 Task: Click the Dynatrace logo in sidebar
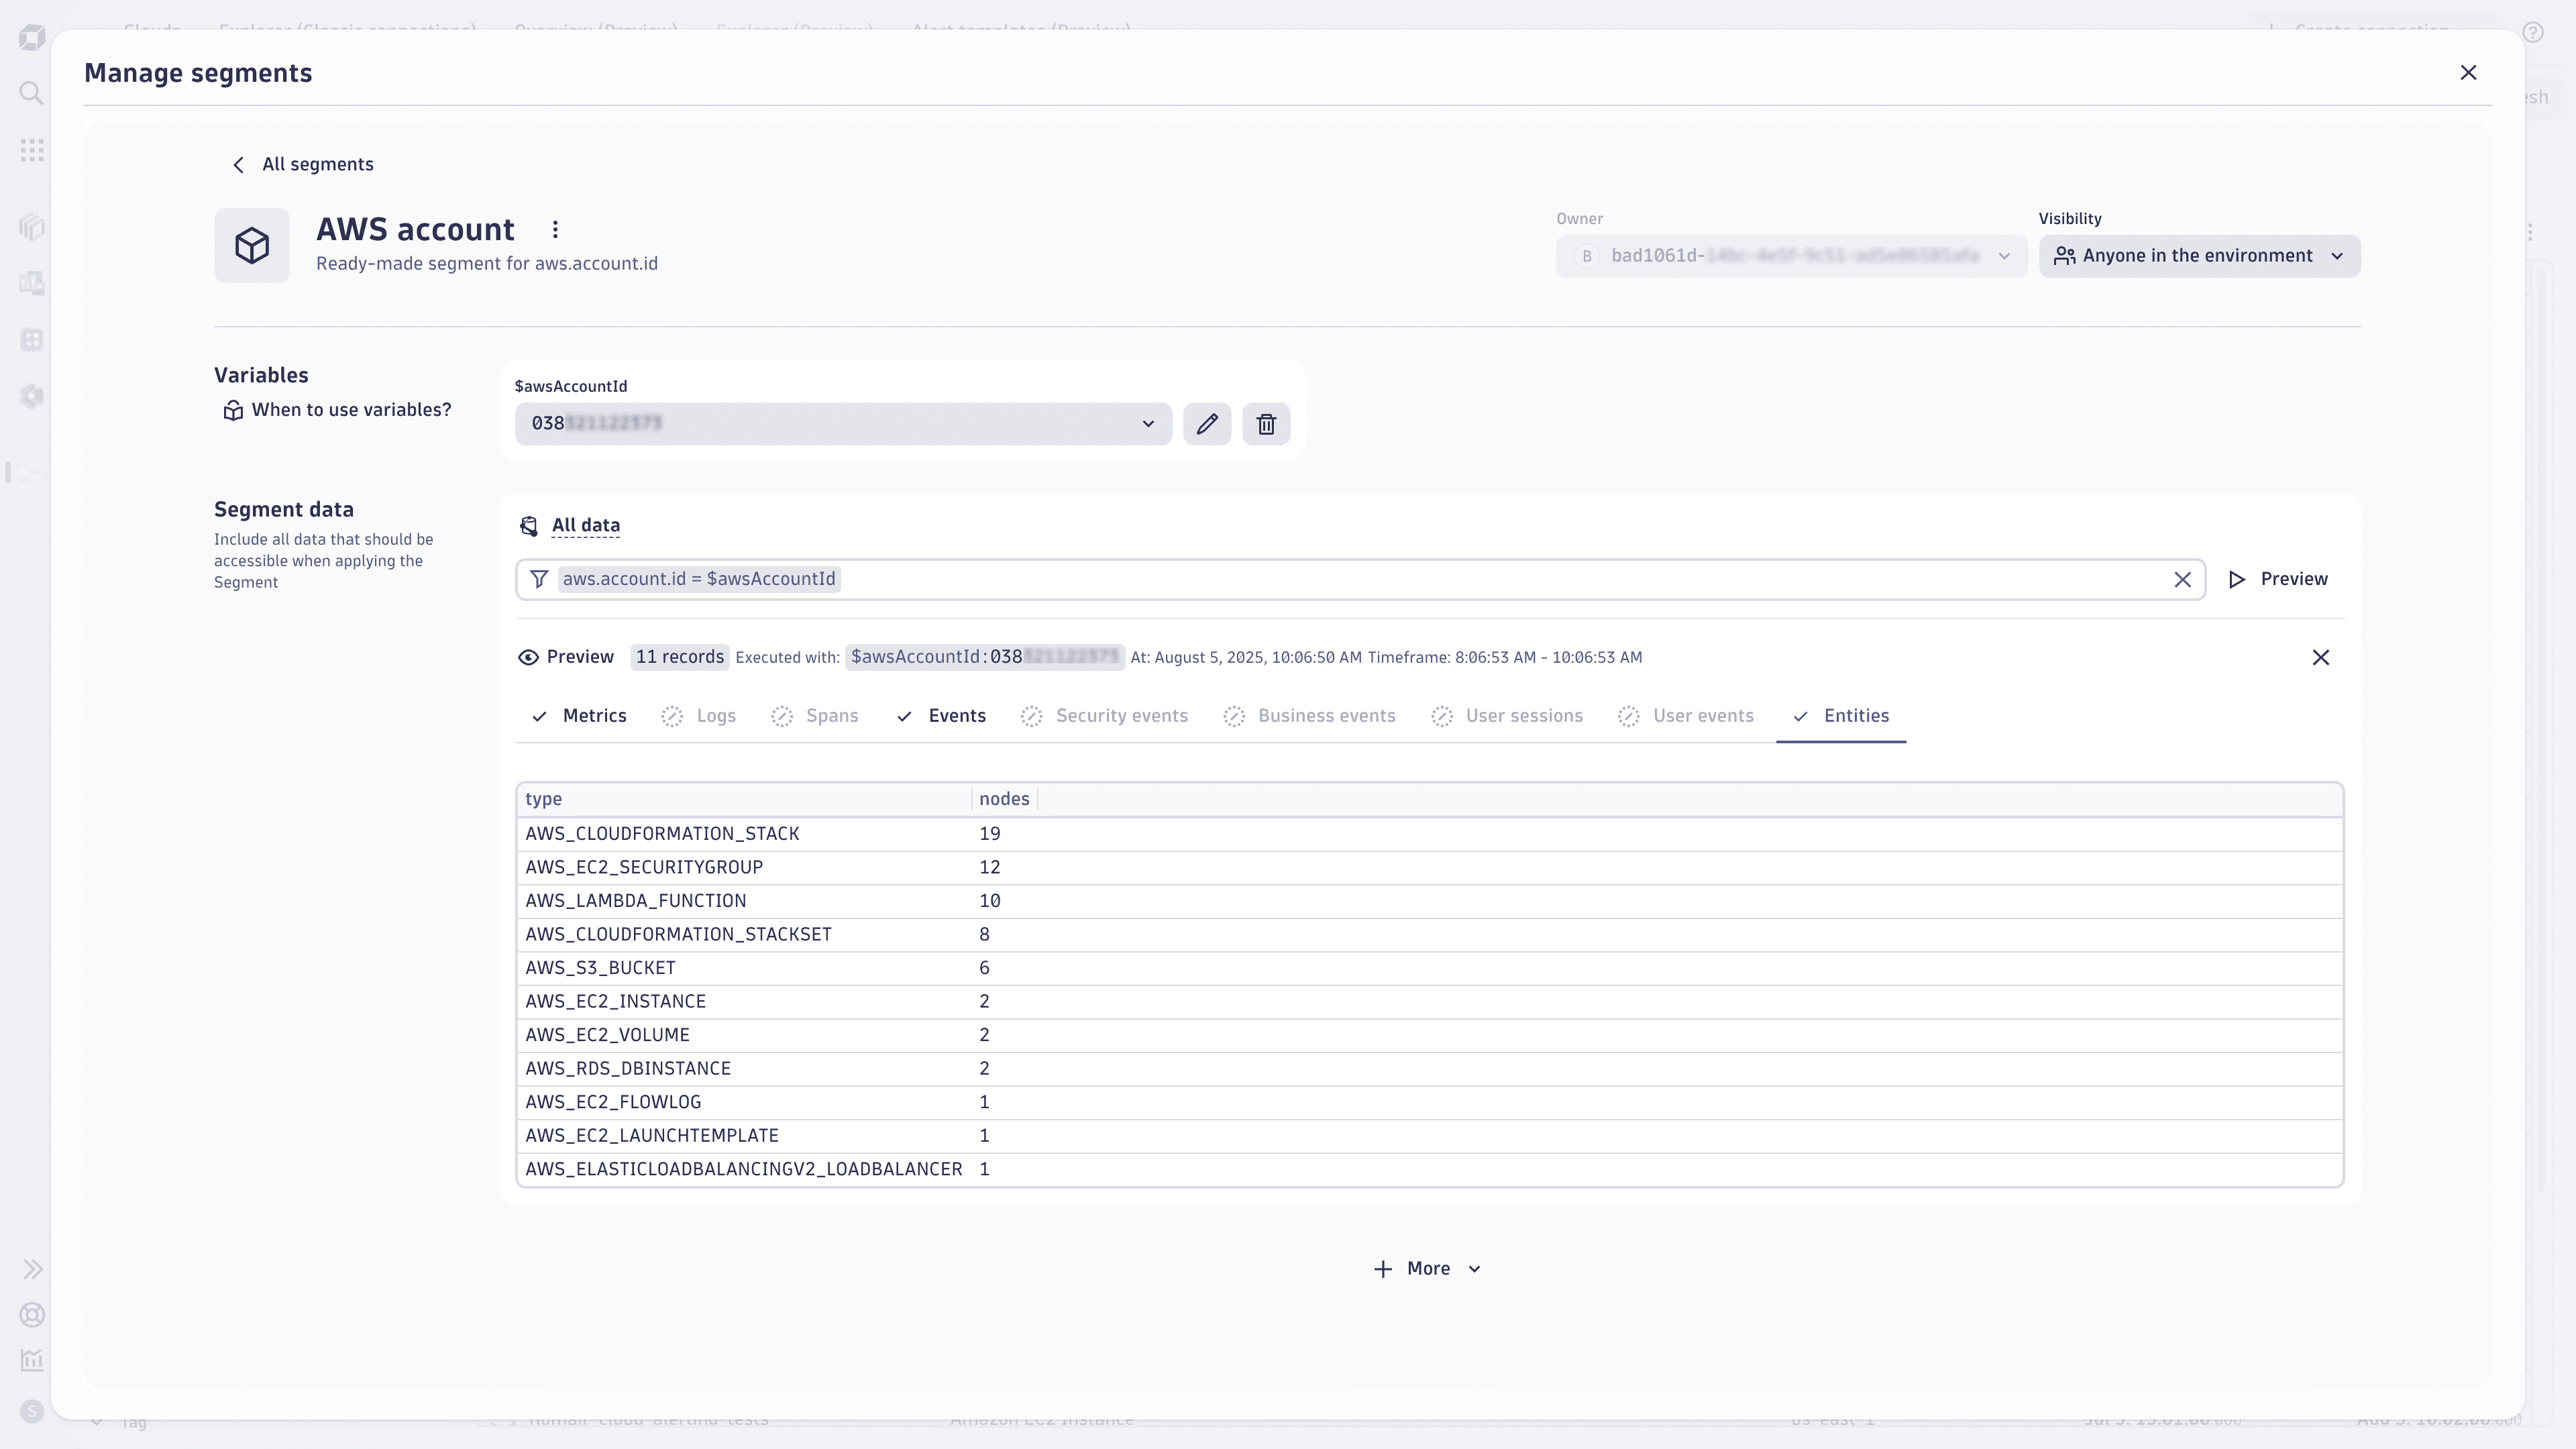tap(32, 38)
